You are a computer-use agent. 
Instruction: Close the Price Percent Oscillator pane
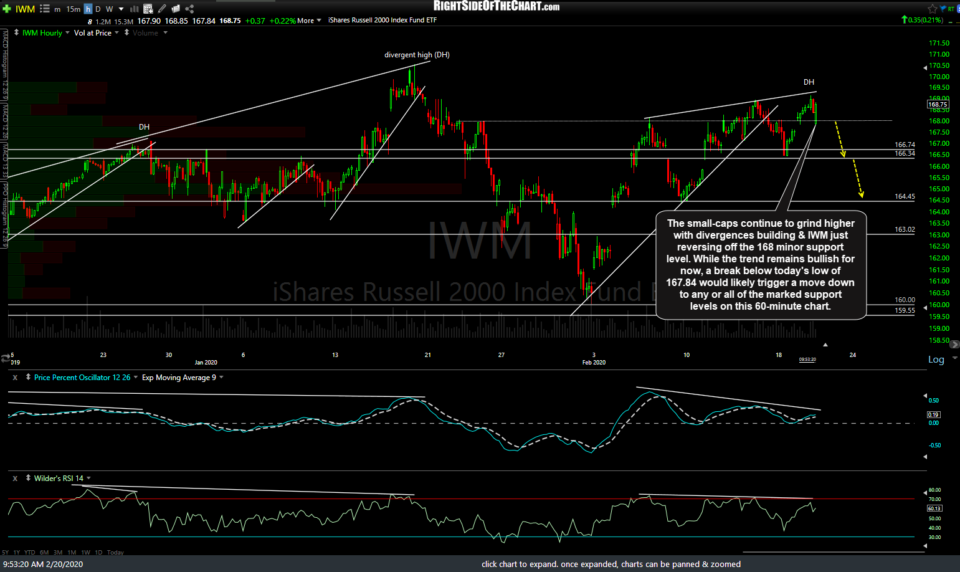coord(15,378)
